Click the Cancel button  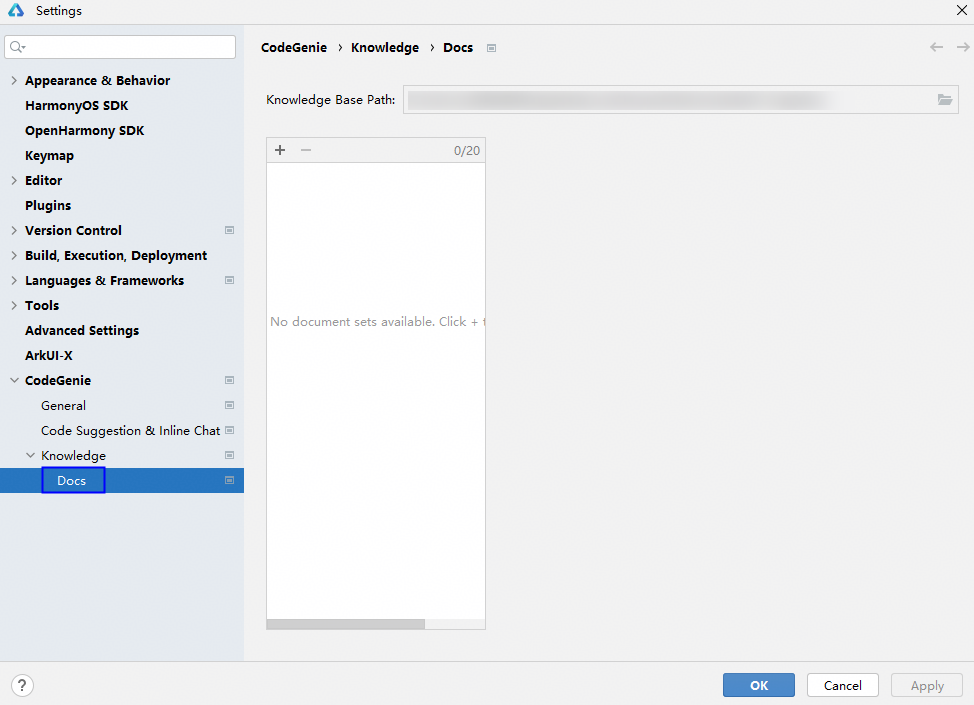coord(842,685)
